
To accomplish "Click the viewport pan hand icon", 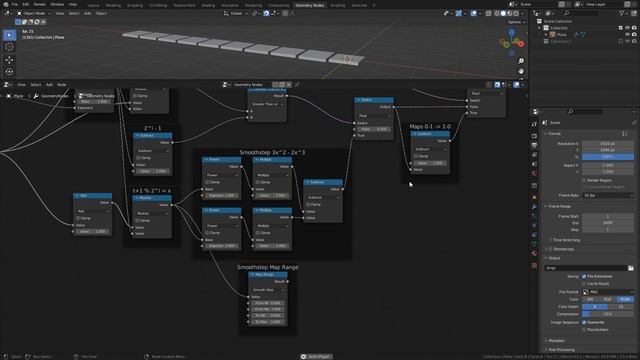I will pos(521,71).
